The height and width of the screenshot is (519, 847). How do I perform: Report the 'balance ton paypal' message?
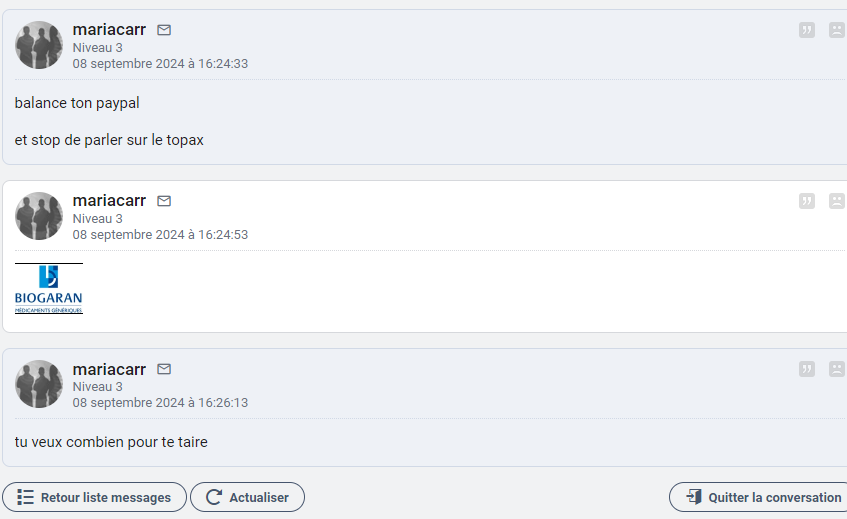[837, 30]
